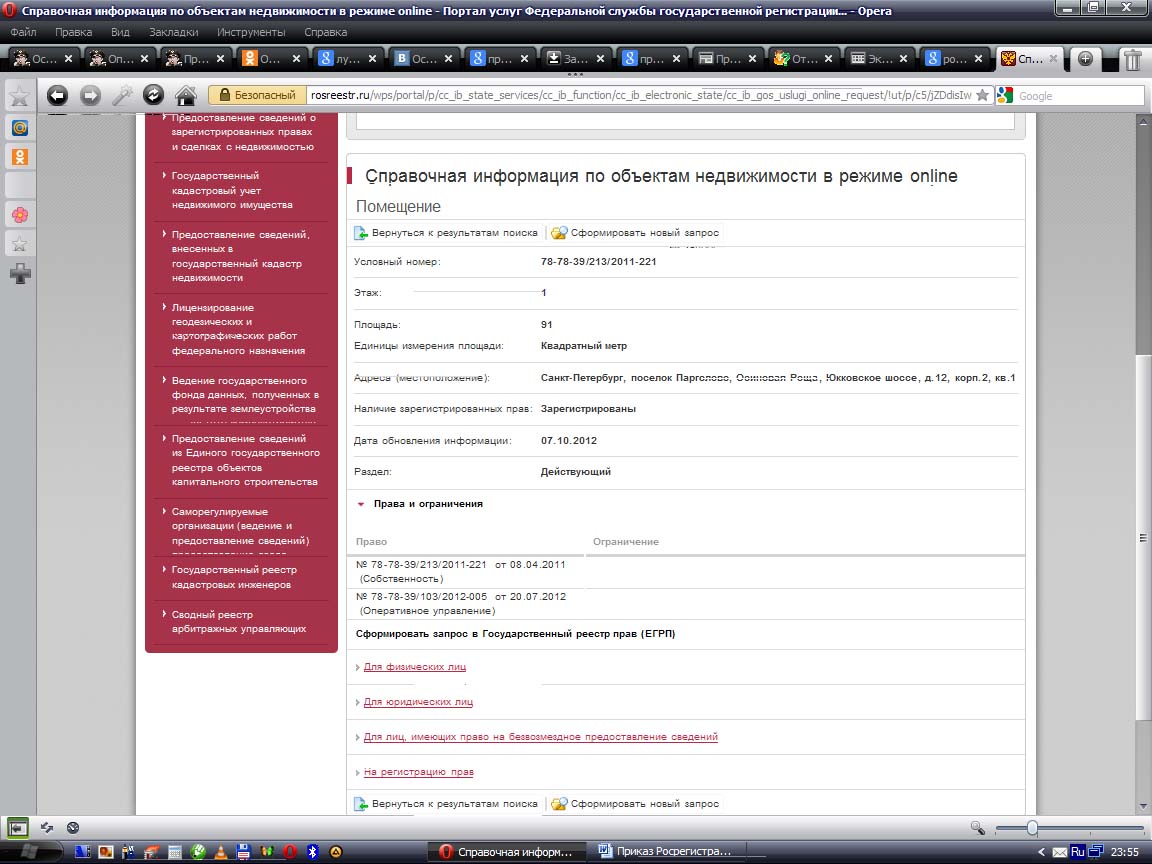Click the password wand icon in toolbar

(x=122, y=95)
